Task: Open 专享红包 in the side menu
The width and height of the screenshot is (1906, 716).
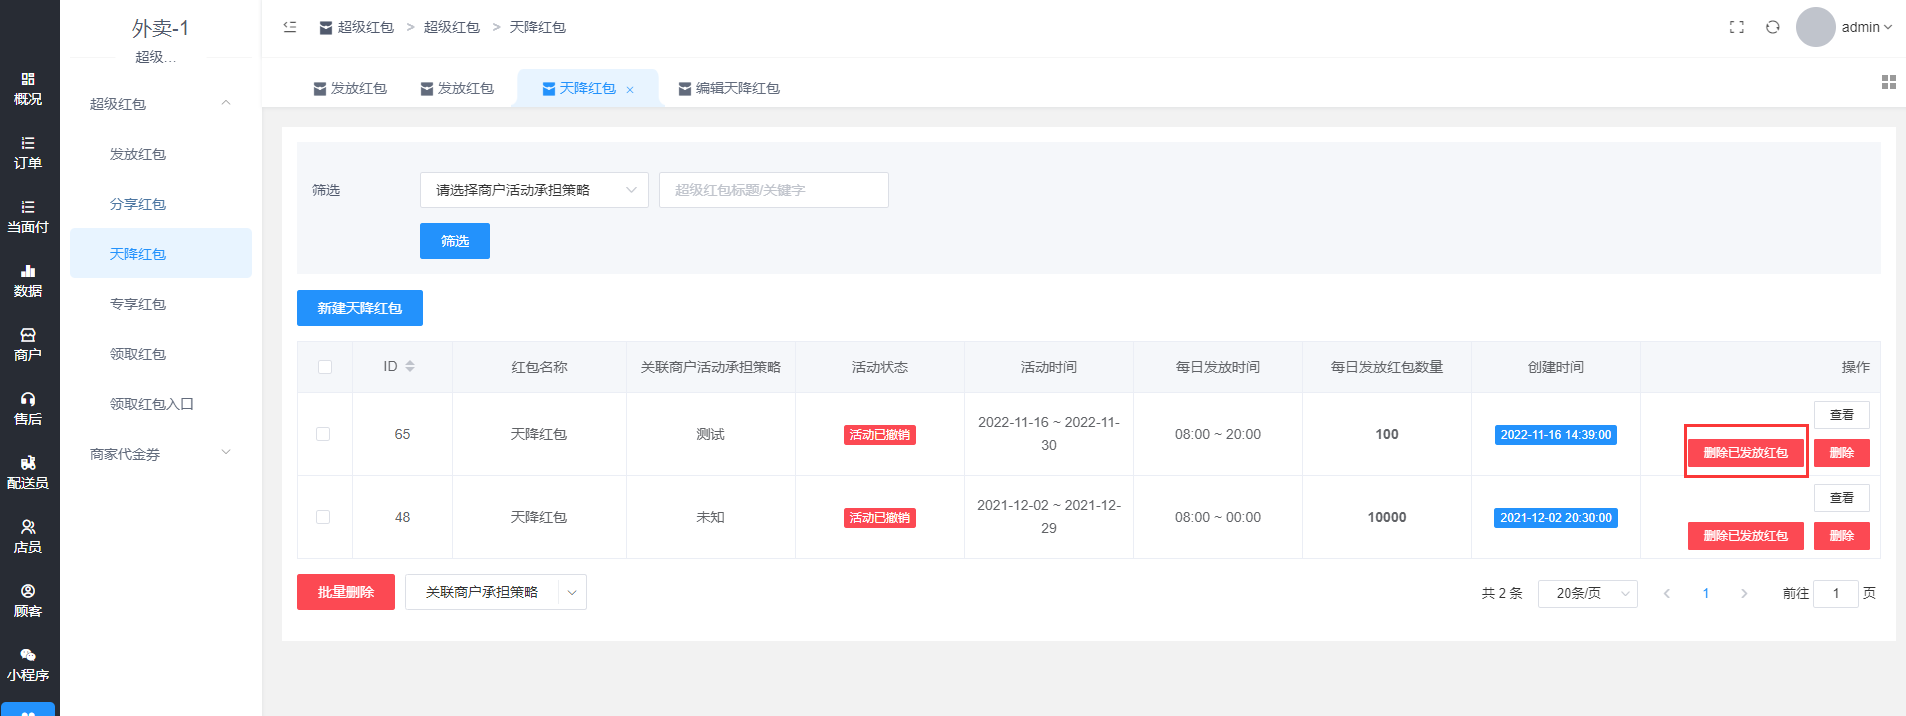Action: (138, 304)
